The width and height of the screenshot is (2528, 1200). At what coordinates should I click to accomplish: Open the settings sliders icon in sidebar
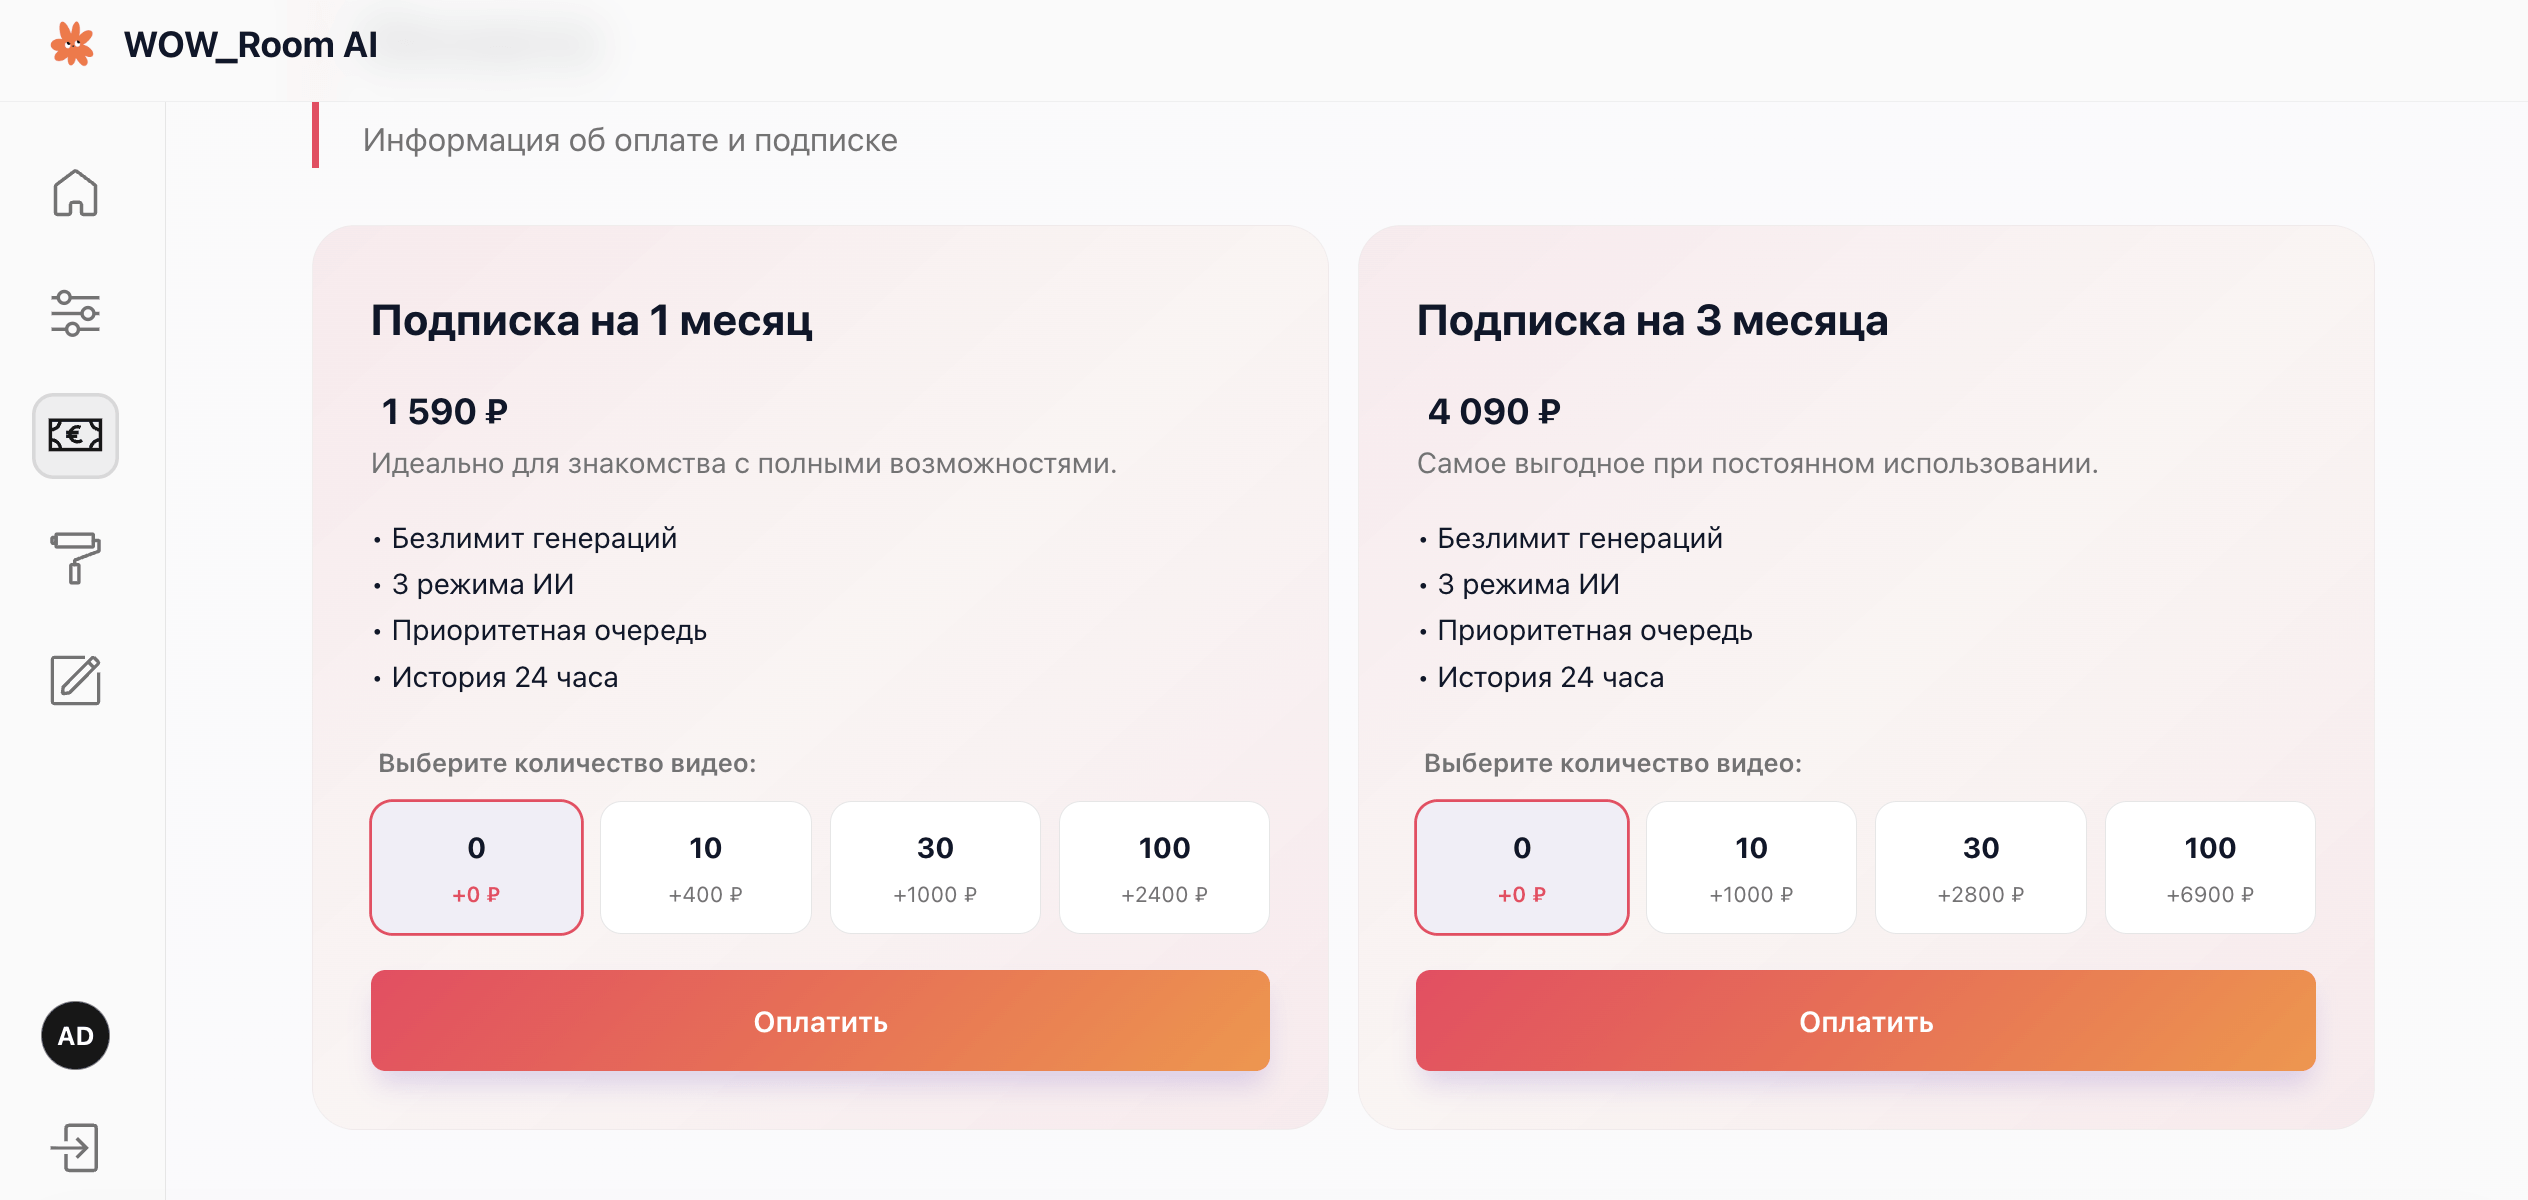(x=75, y=314)
